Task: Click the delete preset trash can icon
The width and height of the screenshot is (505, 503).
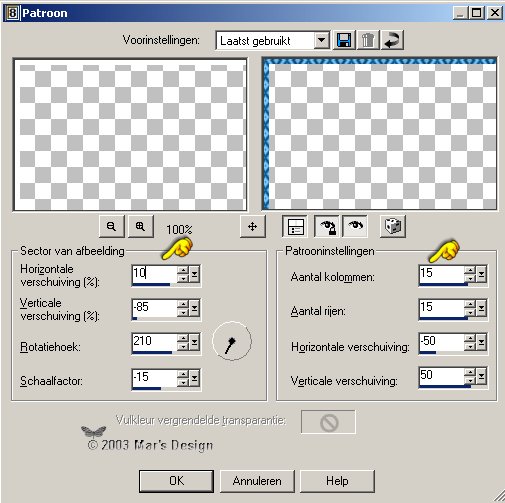Action: click(x=368, y=40)
